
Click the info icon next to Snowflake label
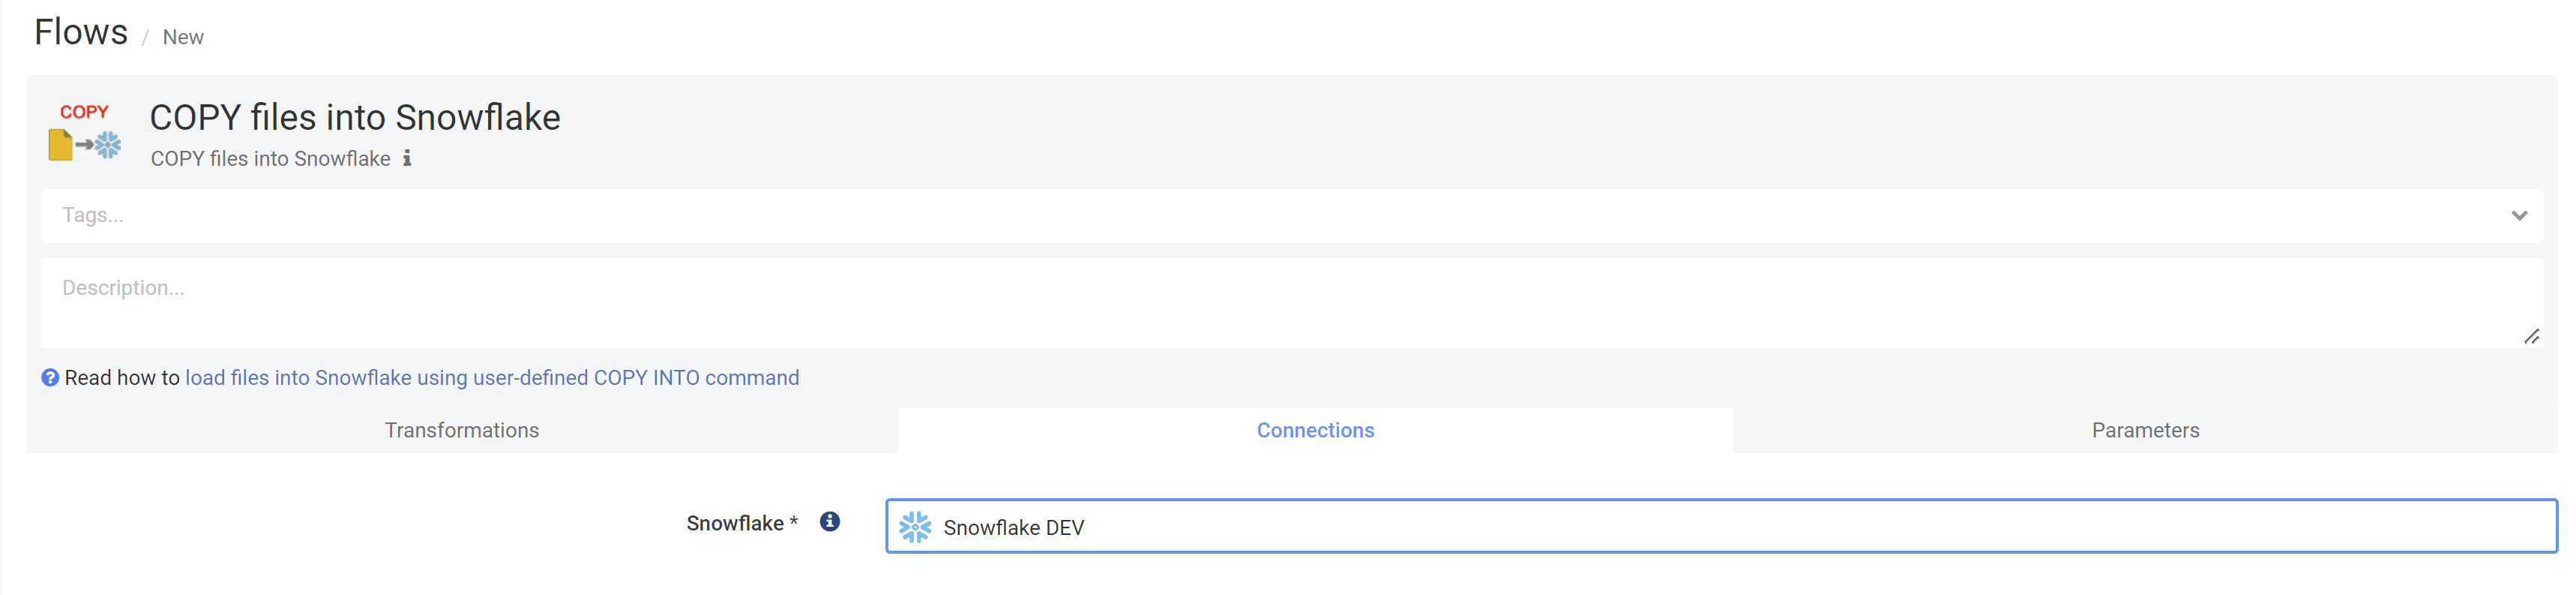829,521
